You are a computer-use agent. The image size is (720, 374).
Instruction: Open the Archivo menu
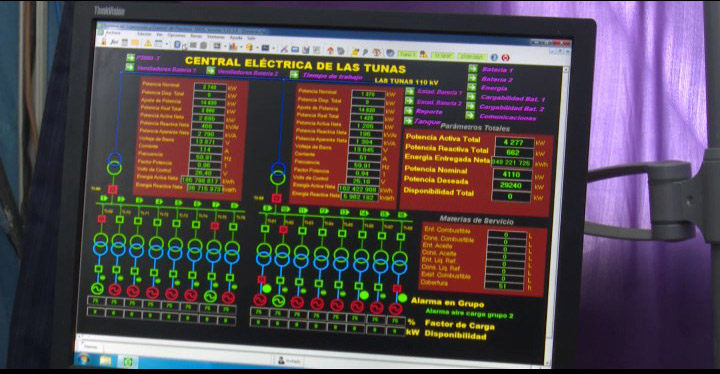pos(112,33)
